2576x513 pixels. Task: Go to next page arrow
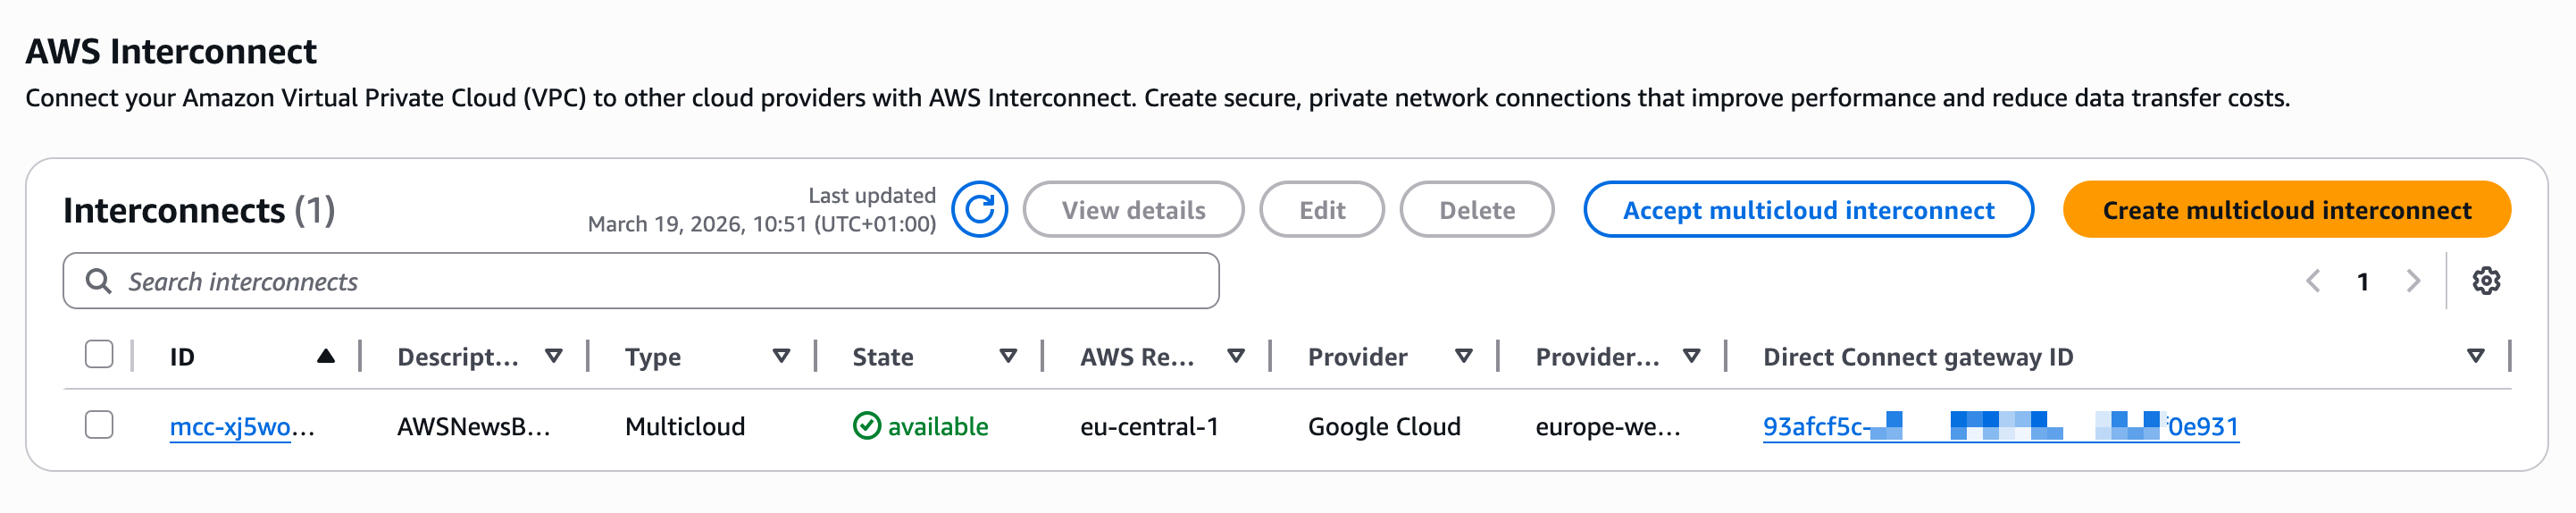(x=2414, y=281)
